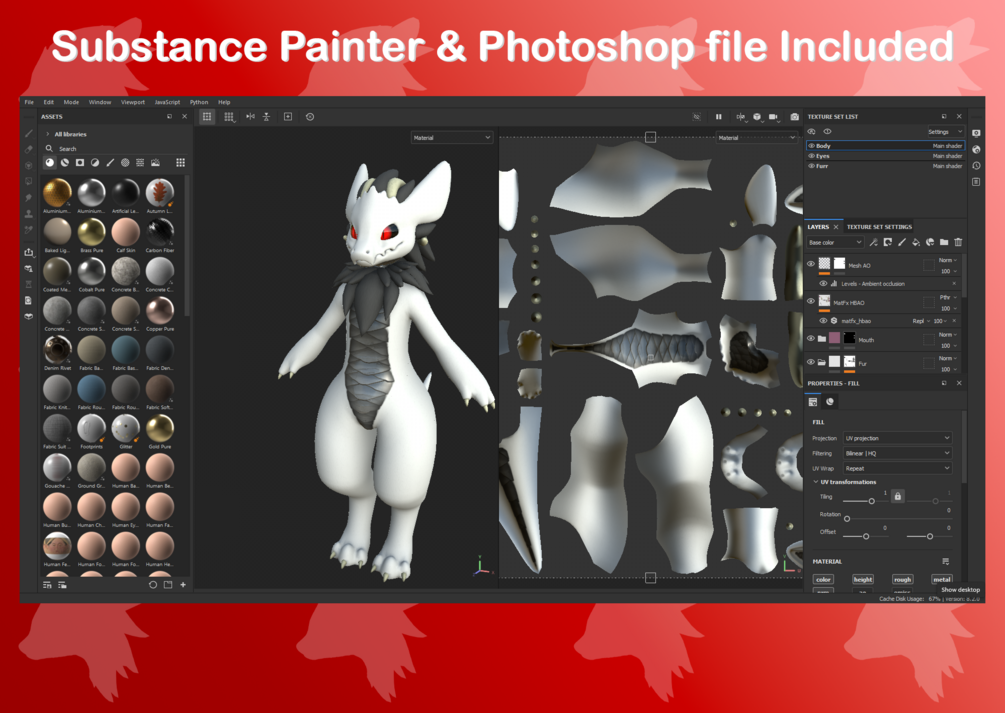Switch assets to grid view icon
Image resolution: width=1005 pixels, height=713 pixels.
pyautogui.click(x=181, y=163)
